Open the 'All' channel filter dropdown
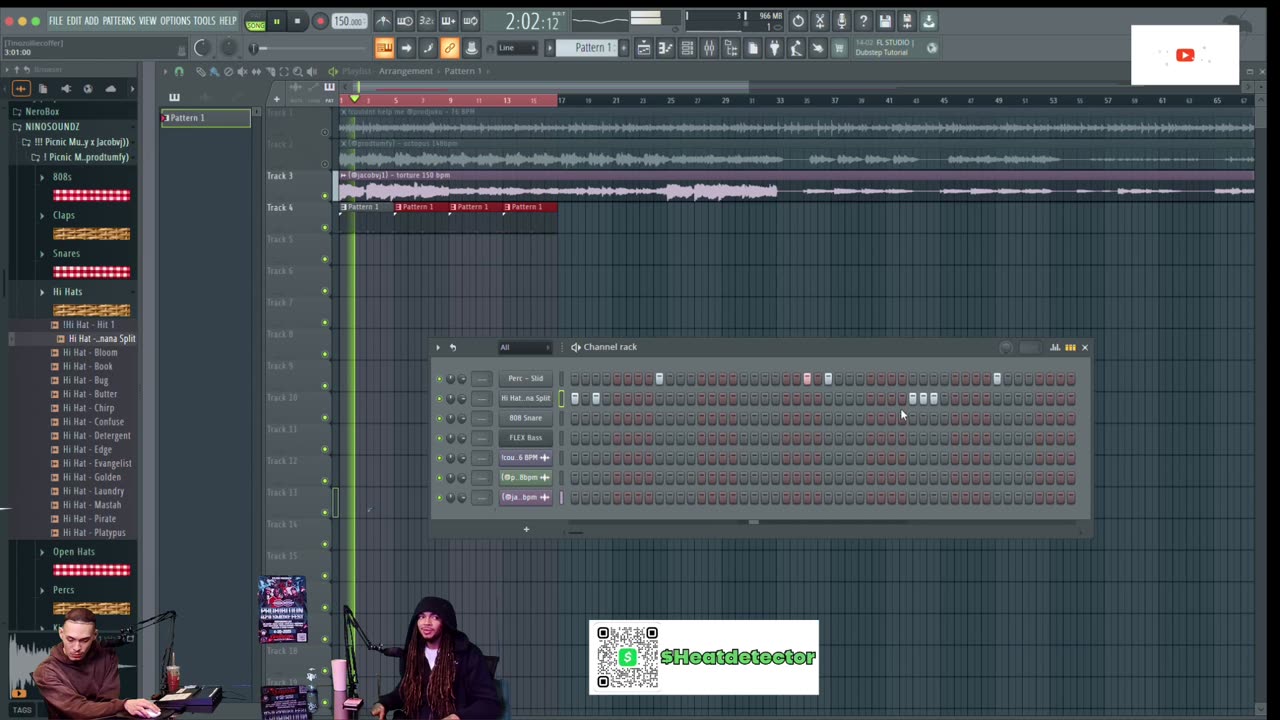The image size is (1280, 720). (x=524, y=347)
